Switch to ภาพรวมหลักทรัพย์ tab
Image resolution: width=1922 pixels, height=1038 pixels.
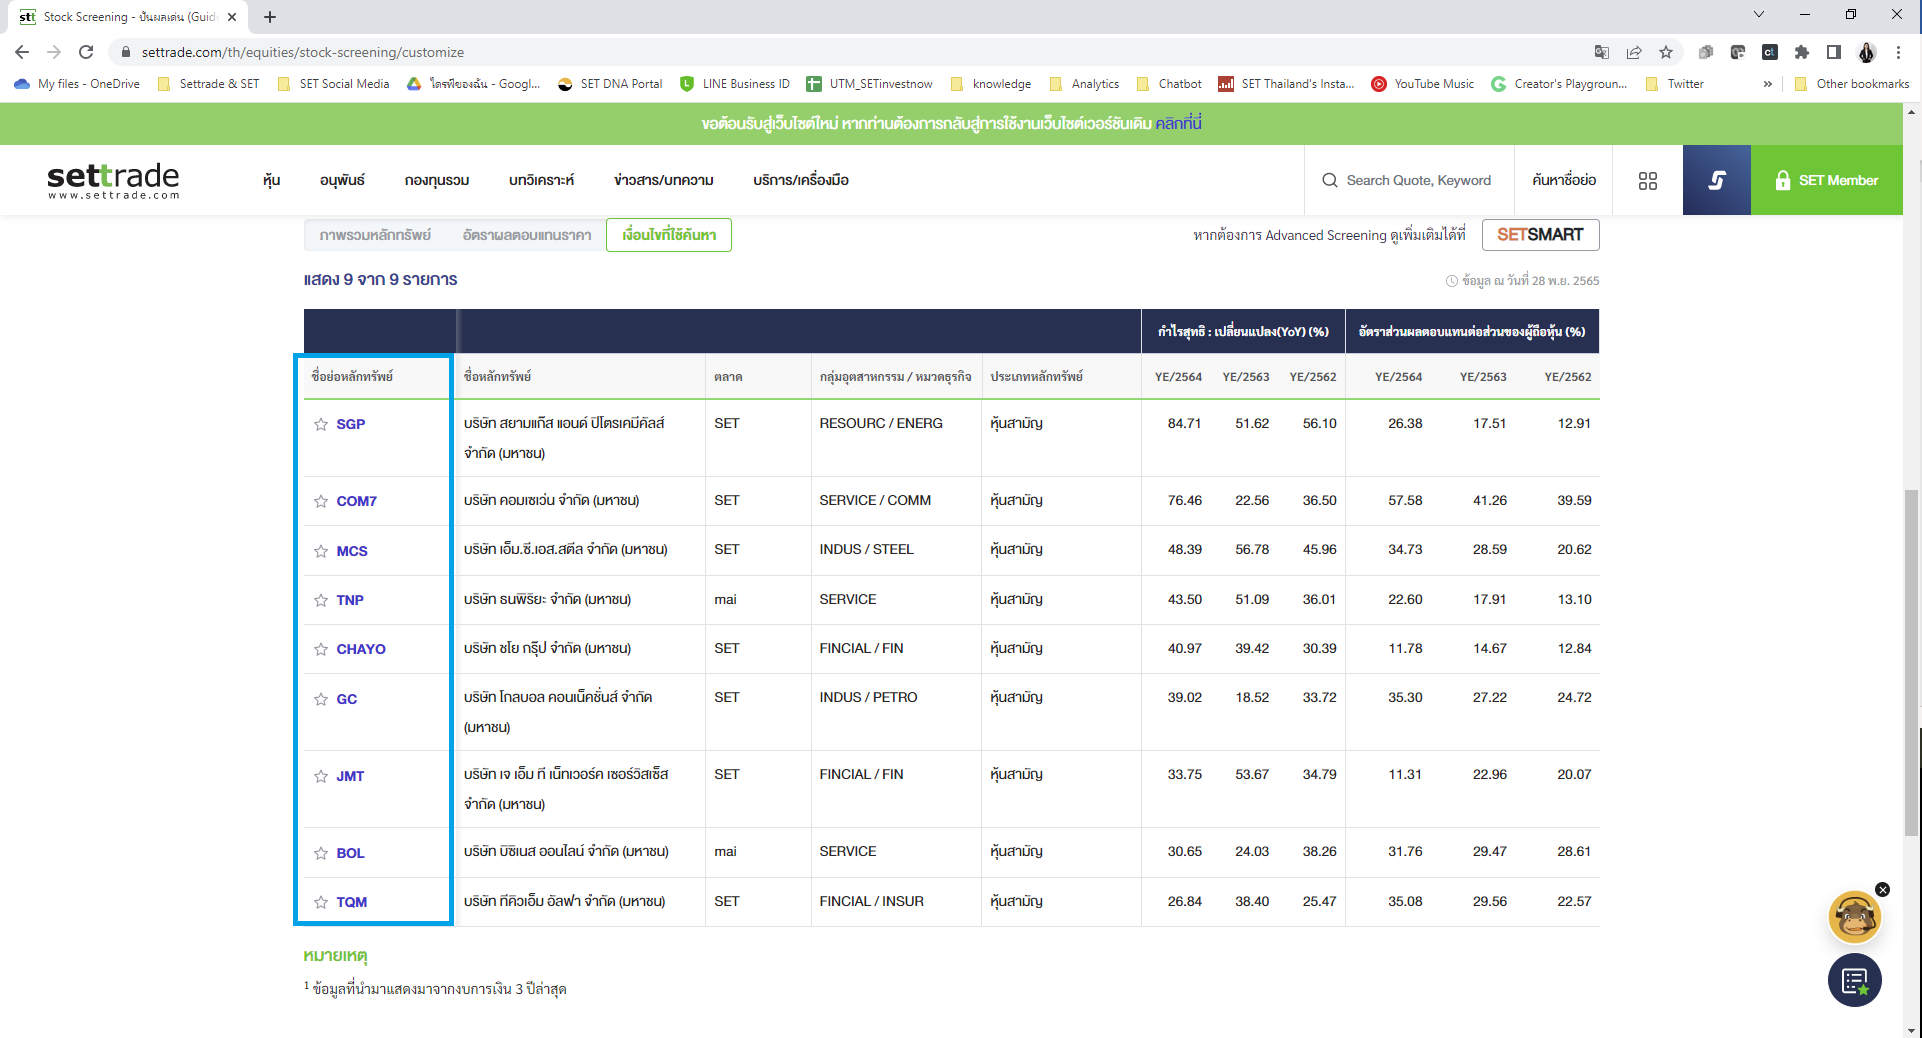[x=375, y=235]
